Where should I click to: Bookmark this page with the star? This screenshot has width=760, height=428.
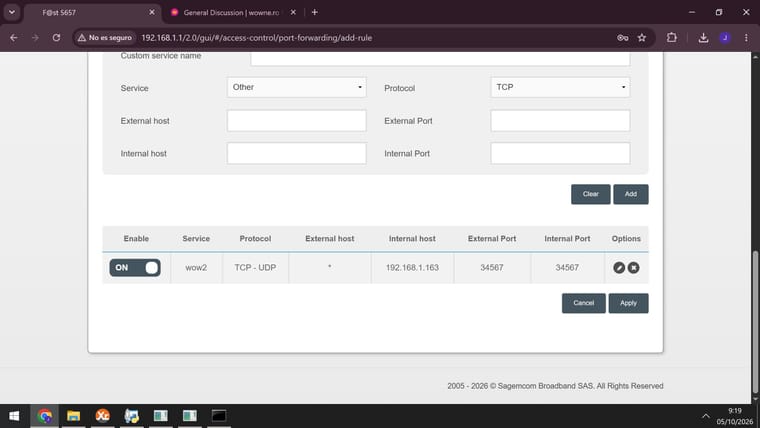coord(642,37)
